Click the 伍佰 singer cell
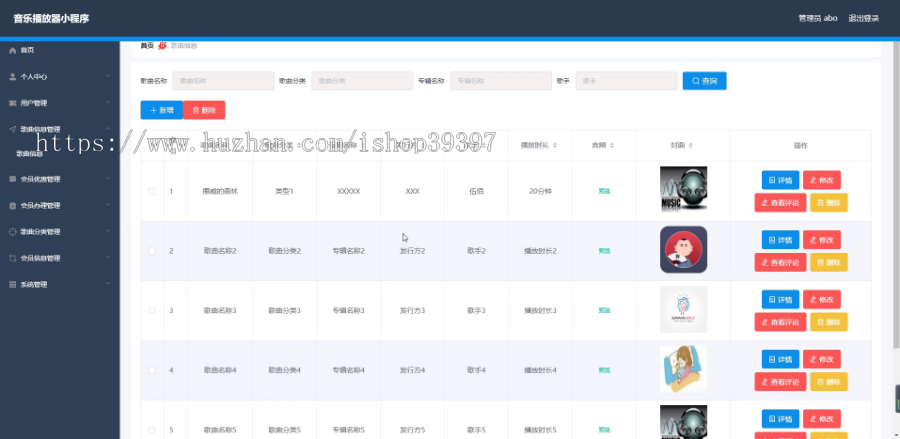 point(476,191)
